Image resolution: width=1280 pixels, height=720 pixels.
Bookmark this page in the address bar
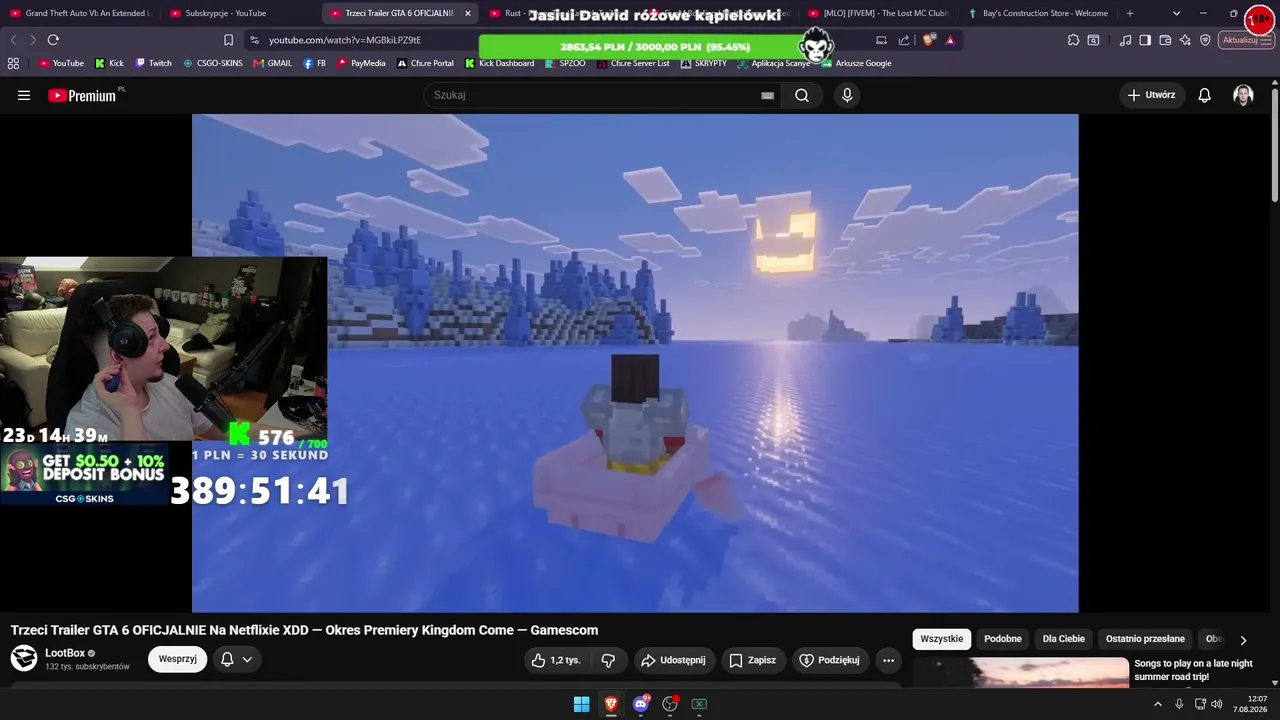click(x=228, y=40)
